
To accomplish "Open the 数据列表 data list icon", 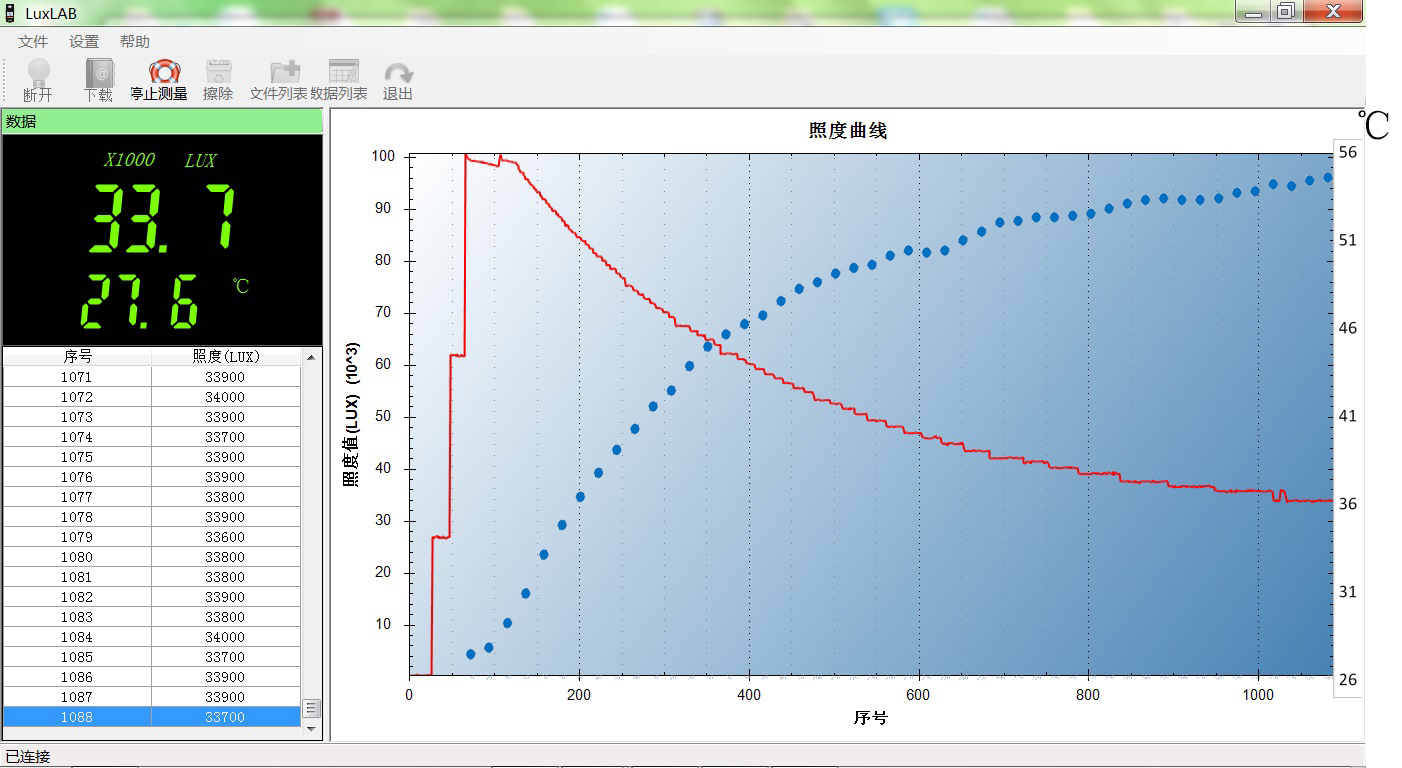I will 343,72.
